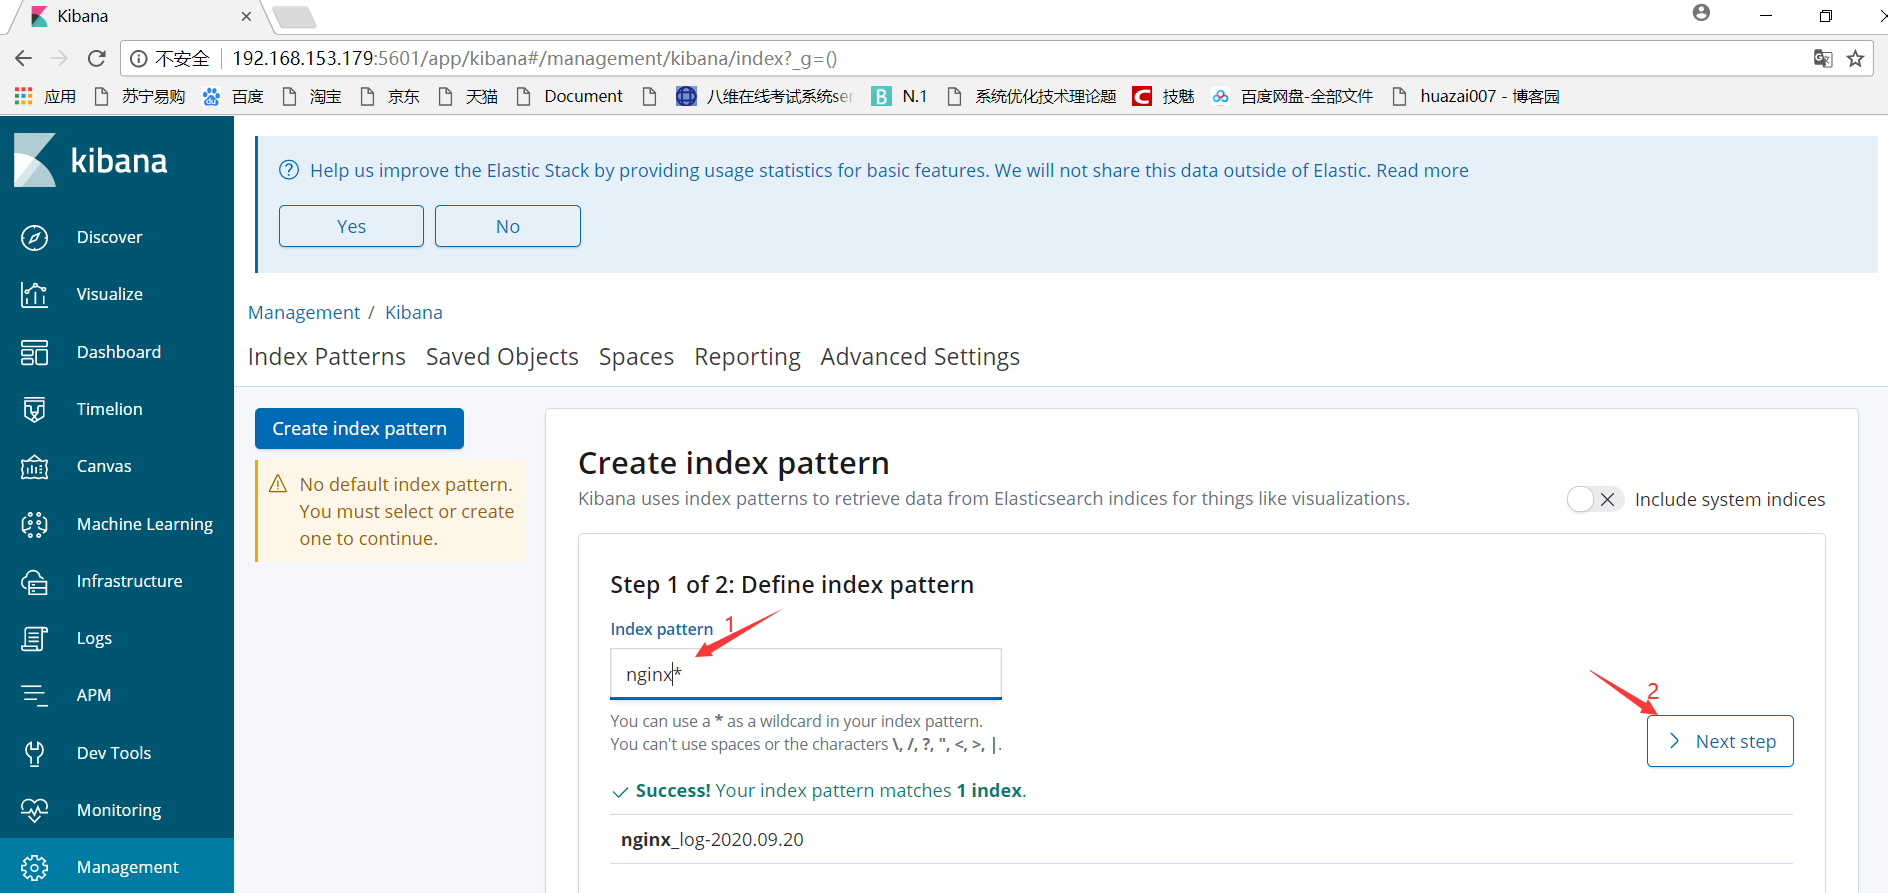Follow the Read more link
The width and height of the screenshot is (1888, 893).
point(1422,170)
